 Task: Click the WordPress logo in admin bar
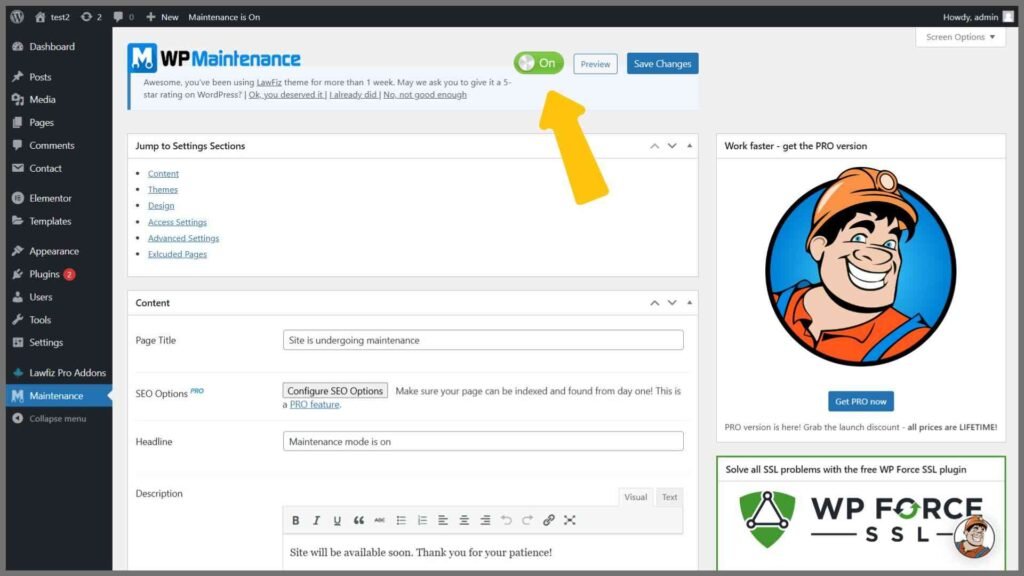[17, 17]
